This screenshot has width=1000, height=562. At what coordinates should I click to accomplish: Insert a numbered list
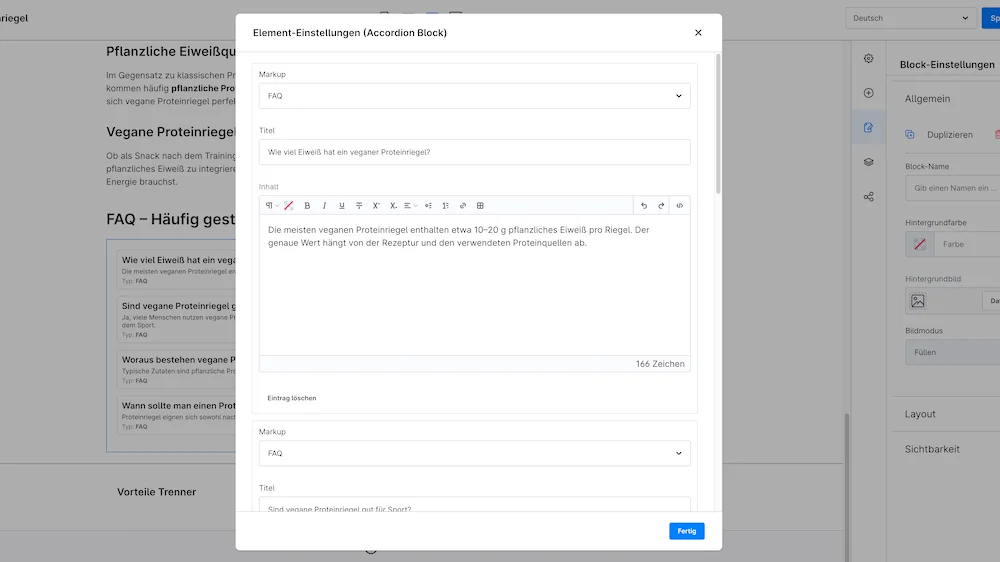pos(445,205)
